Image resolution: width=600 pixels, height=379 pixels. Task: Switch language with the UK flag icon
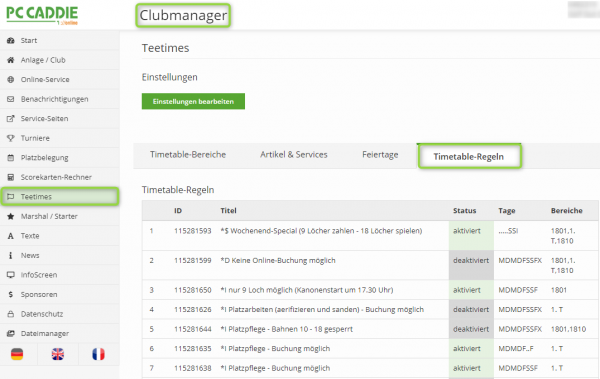58,354
